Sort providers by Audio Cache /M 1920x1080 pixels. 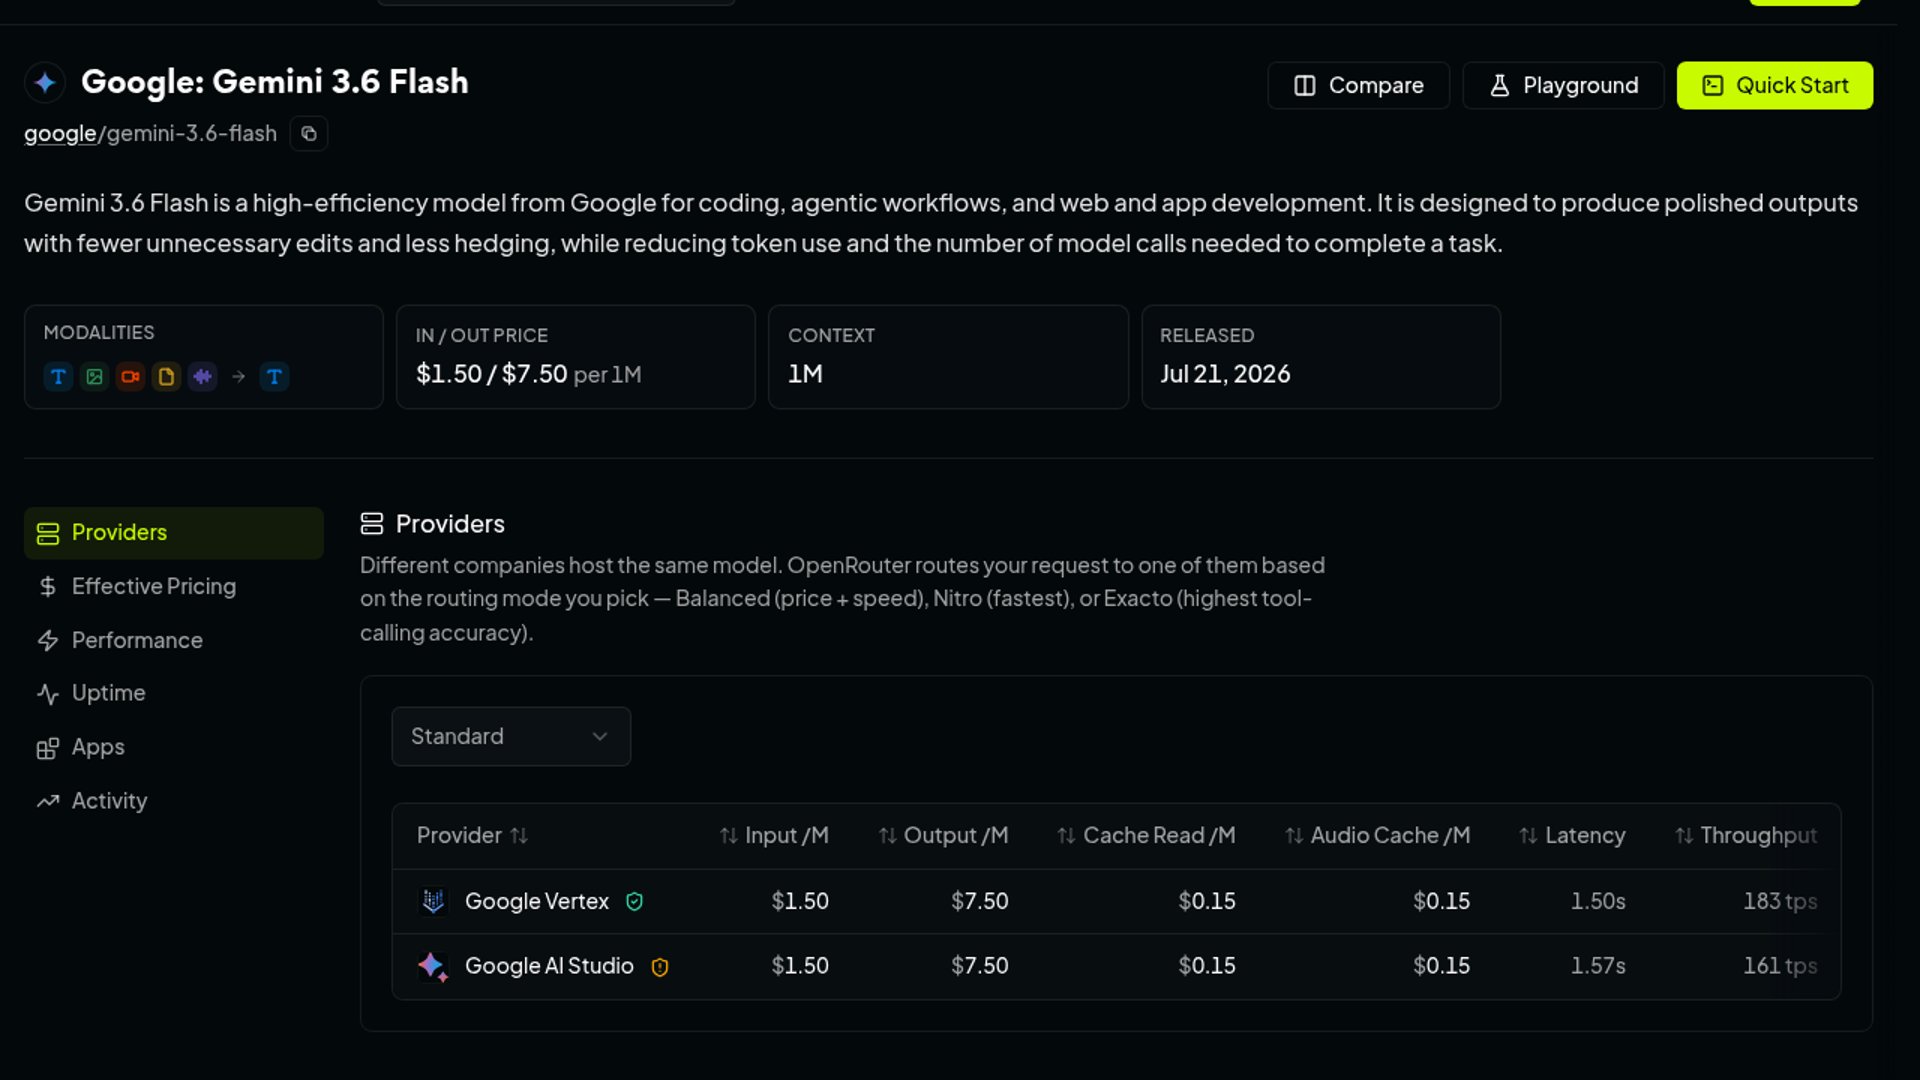(1377, 835)
